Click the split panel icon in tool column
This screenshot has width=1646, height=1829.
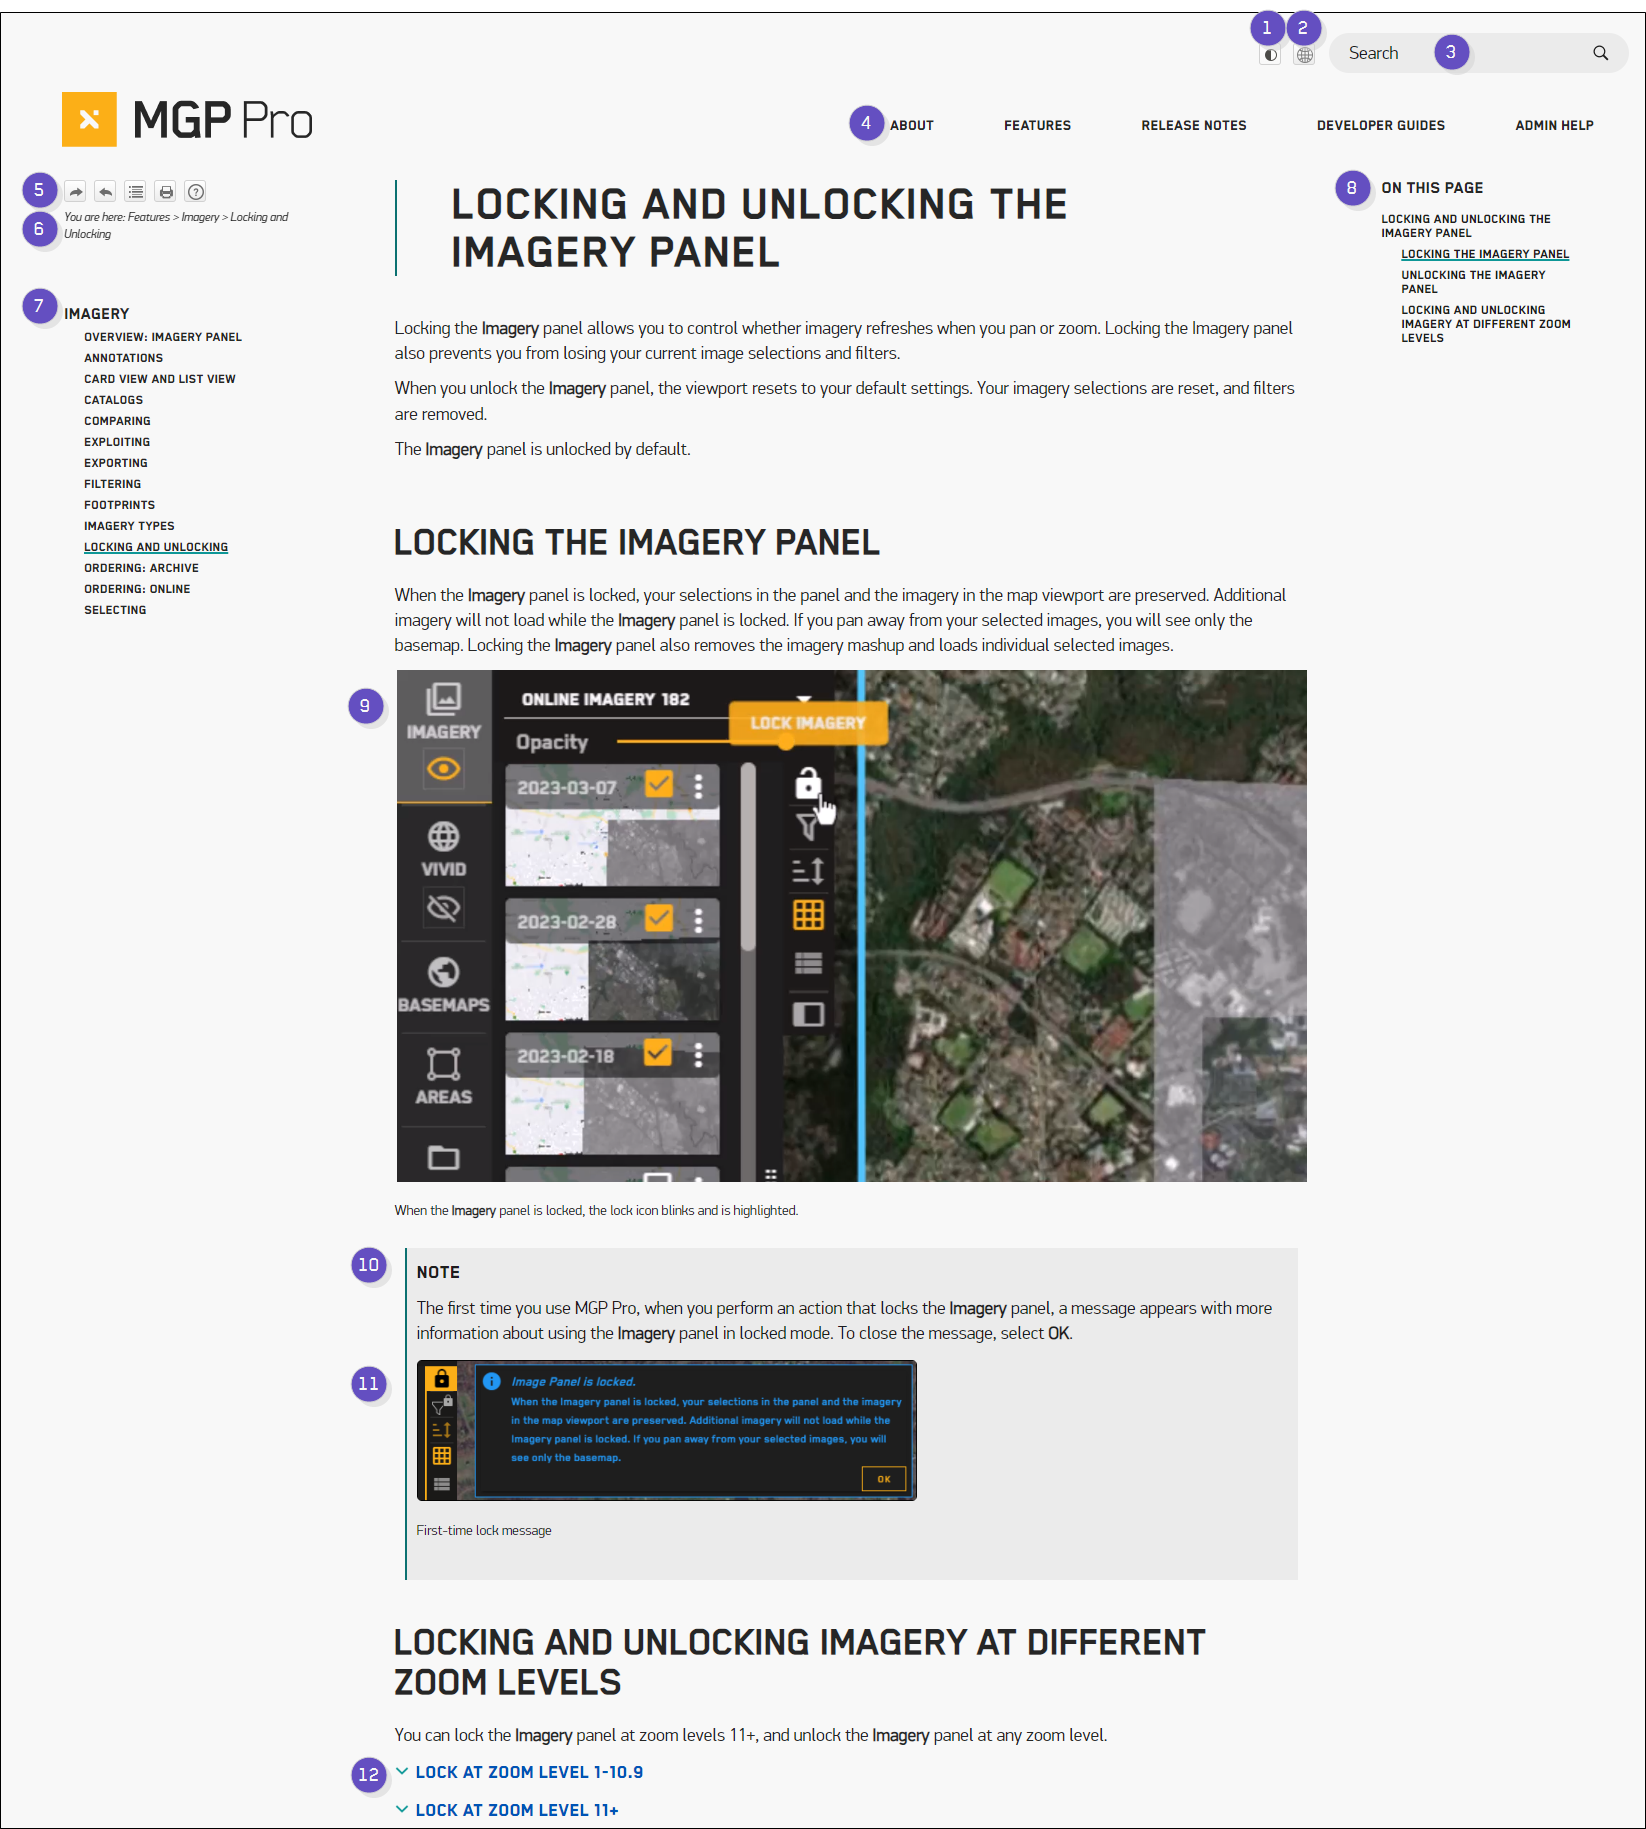808,1013
